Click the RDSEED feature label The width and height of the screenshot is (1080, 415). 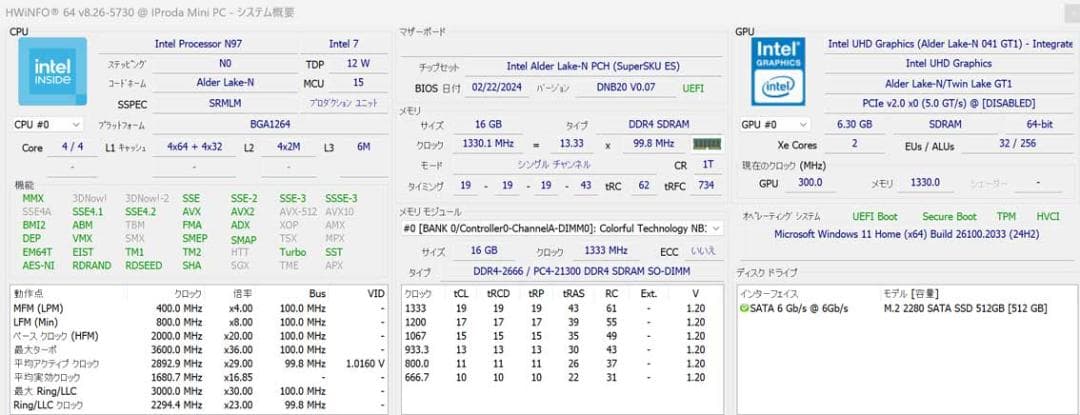click(x=144, y=265)
